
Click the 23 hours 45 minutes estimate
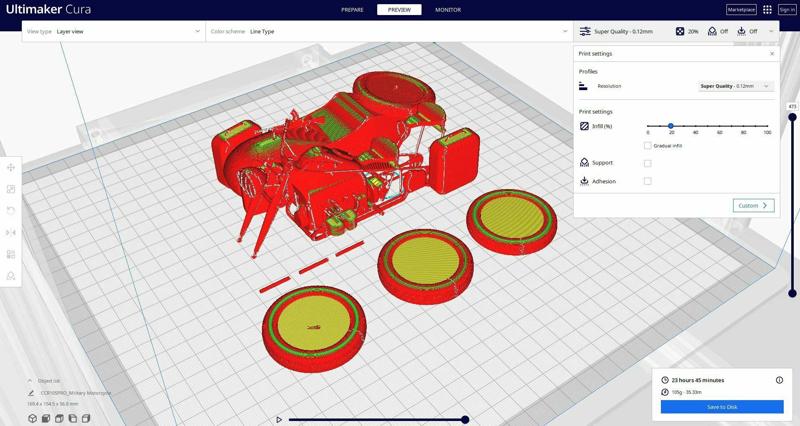pyautogui.click(x=697, y=380)
